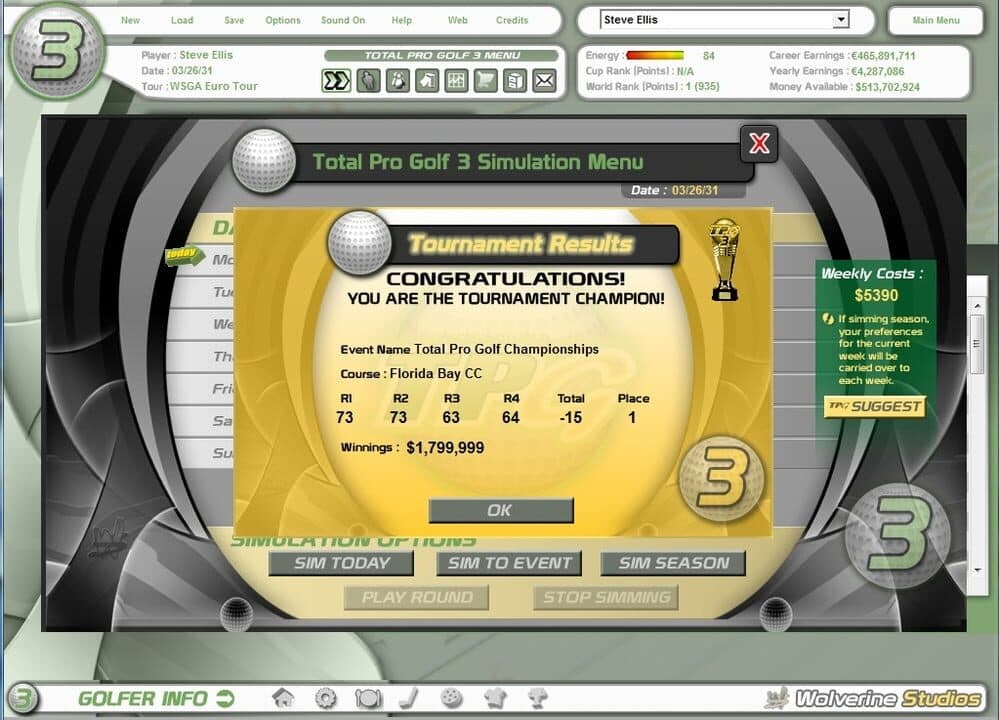The image size is (999, 720).
Task: Click the Wolverine Studios logo
Action: [x=873, y=699]
